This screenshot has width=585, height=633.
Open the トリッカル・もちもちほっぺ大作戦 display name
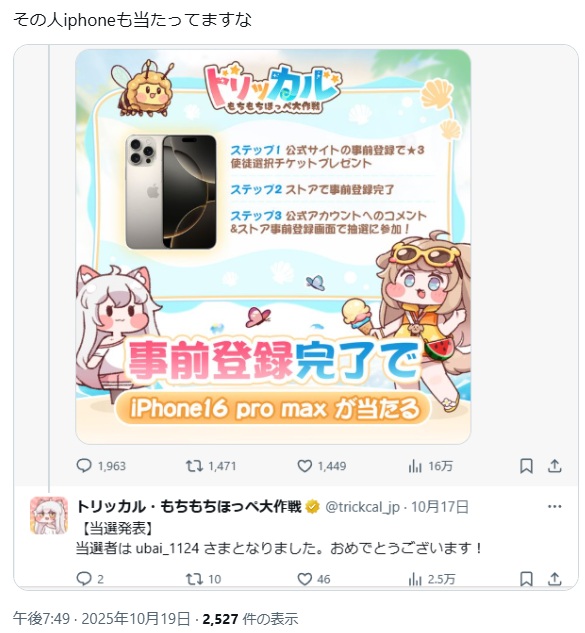[189, 506]
